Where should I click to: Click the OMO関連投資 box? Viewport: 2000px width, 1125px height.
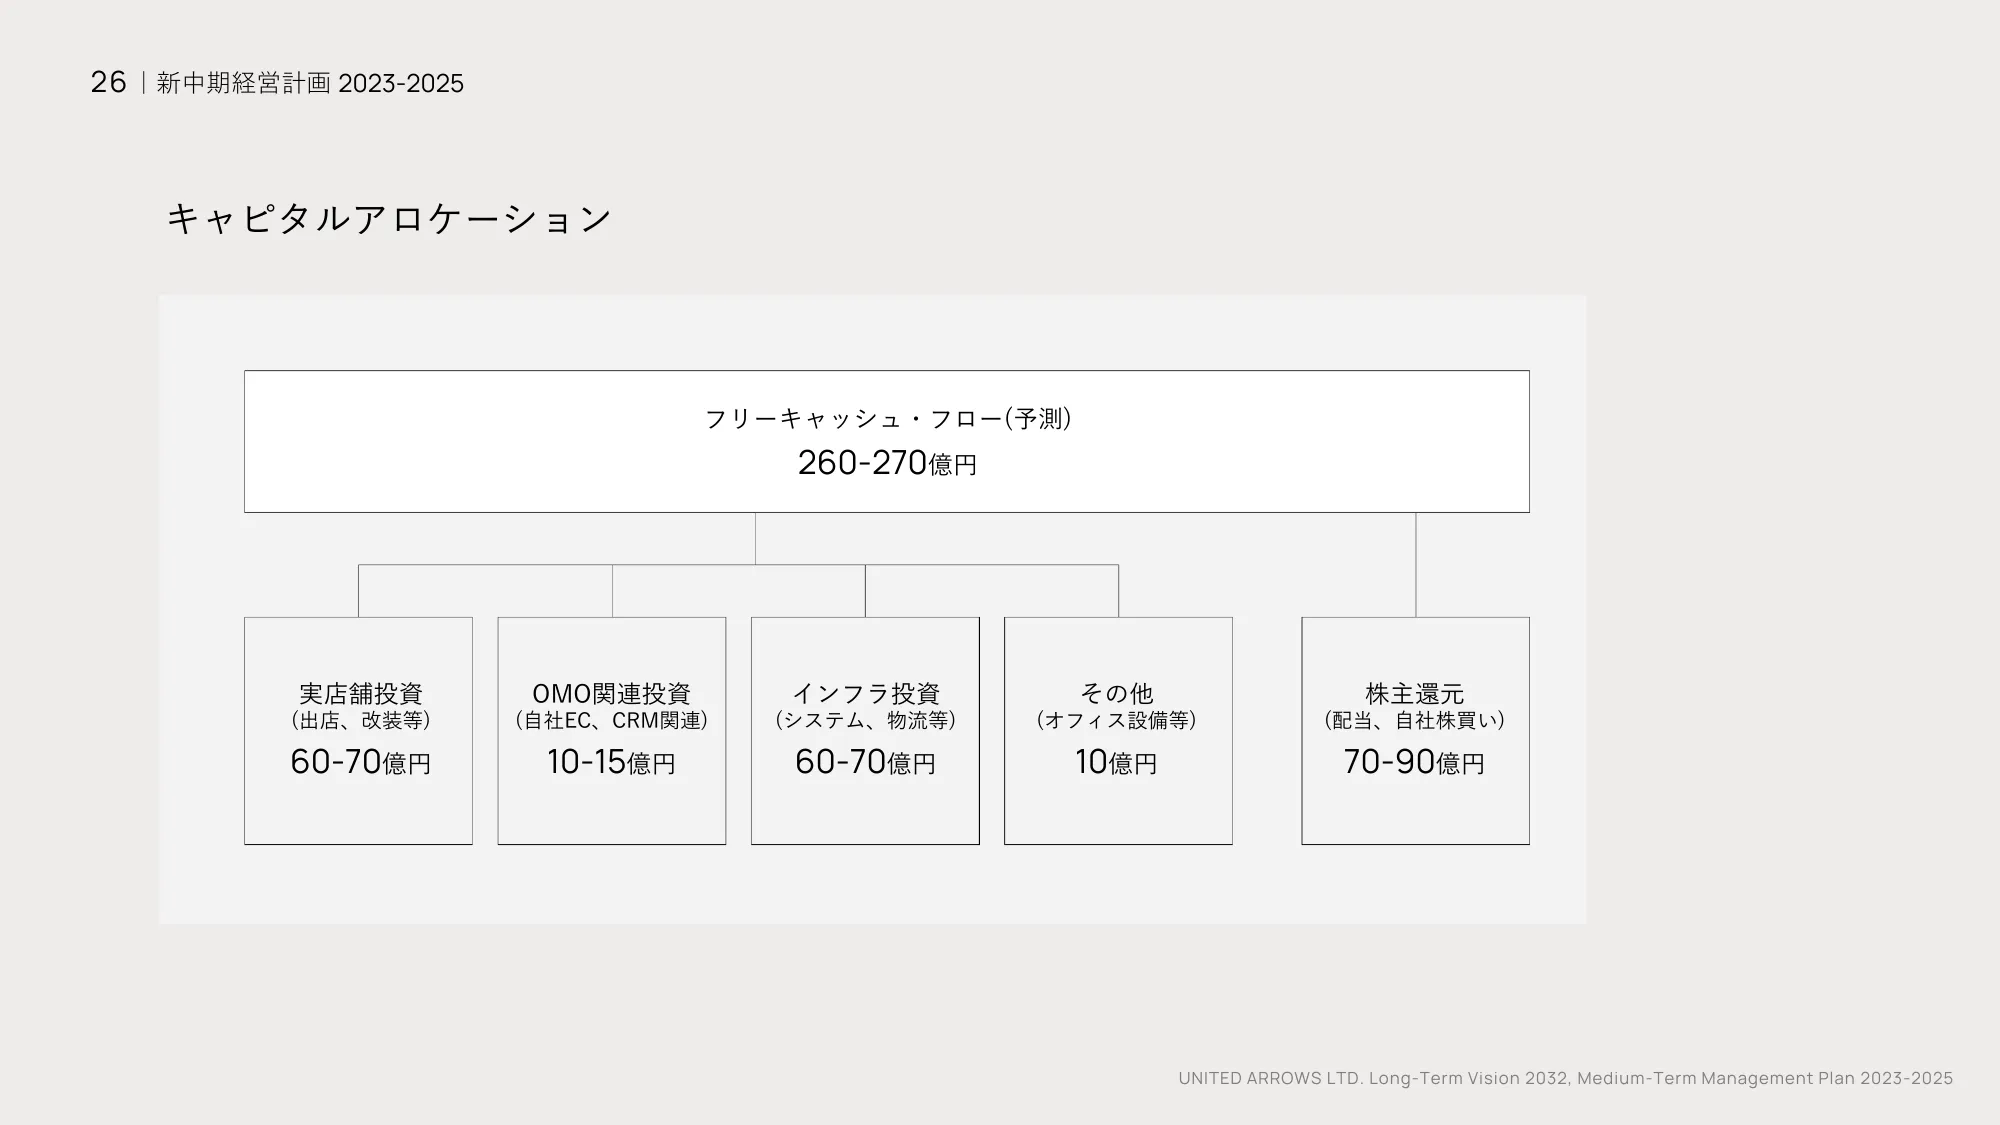click(x=611, y=732)
